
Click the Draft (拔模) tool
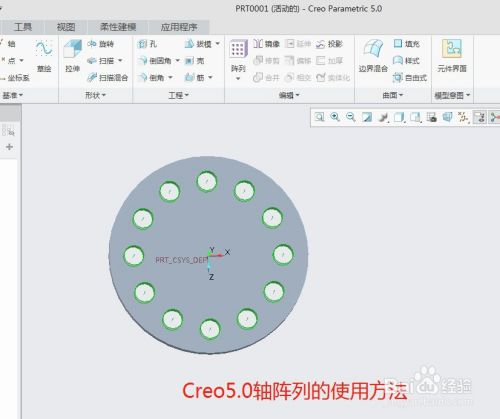pos(198,44)
